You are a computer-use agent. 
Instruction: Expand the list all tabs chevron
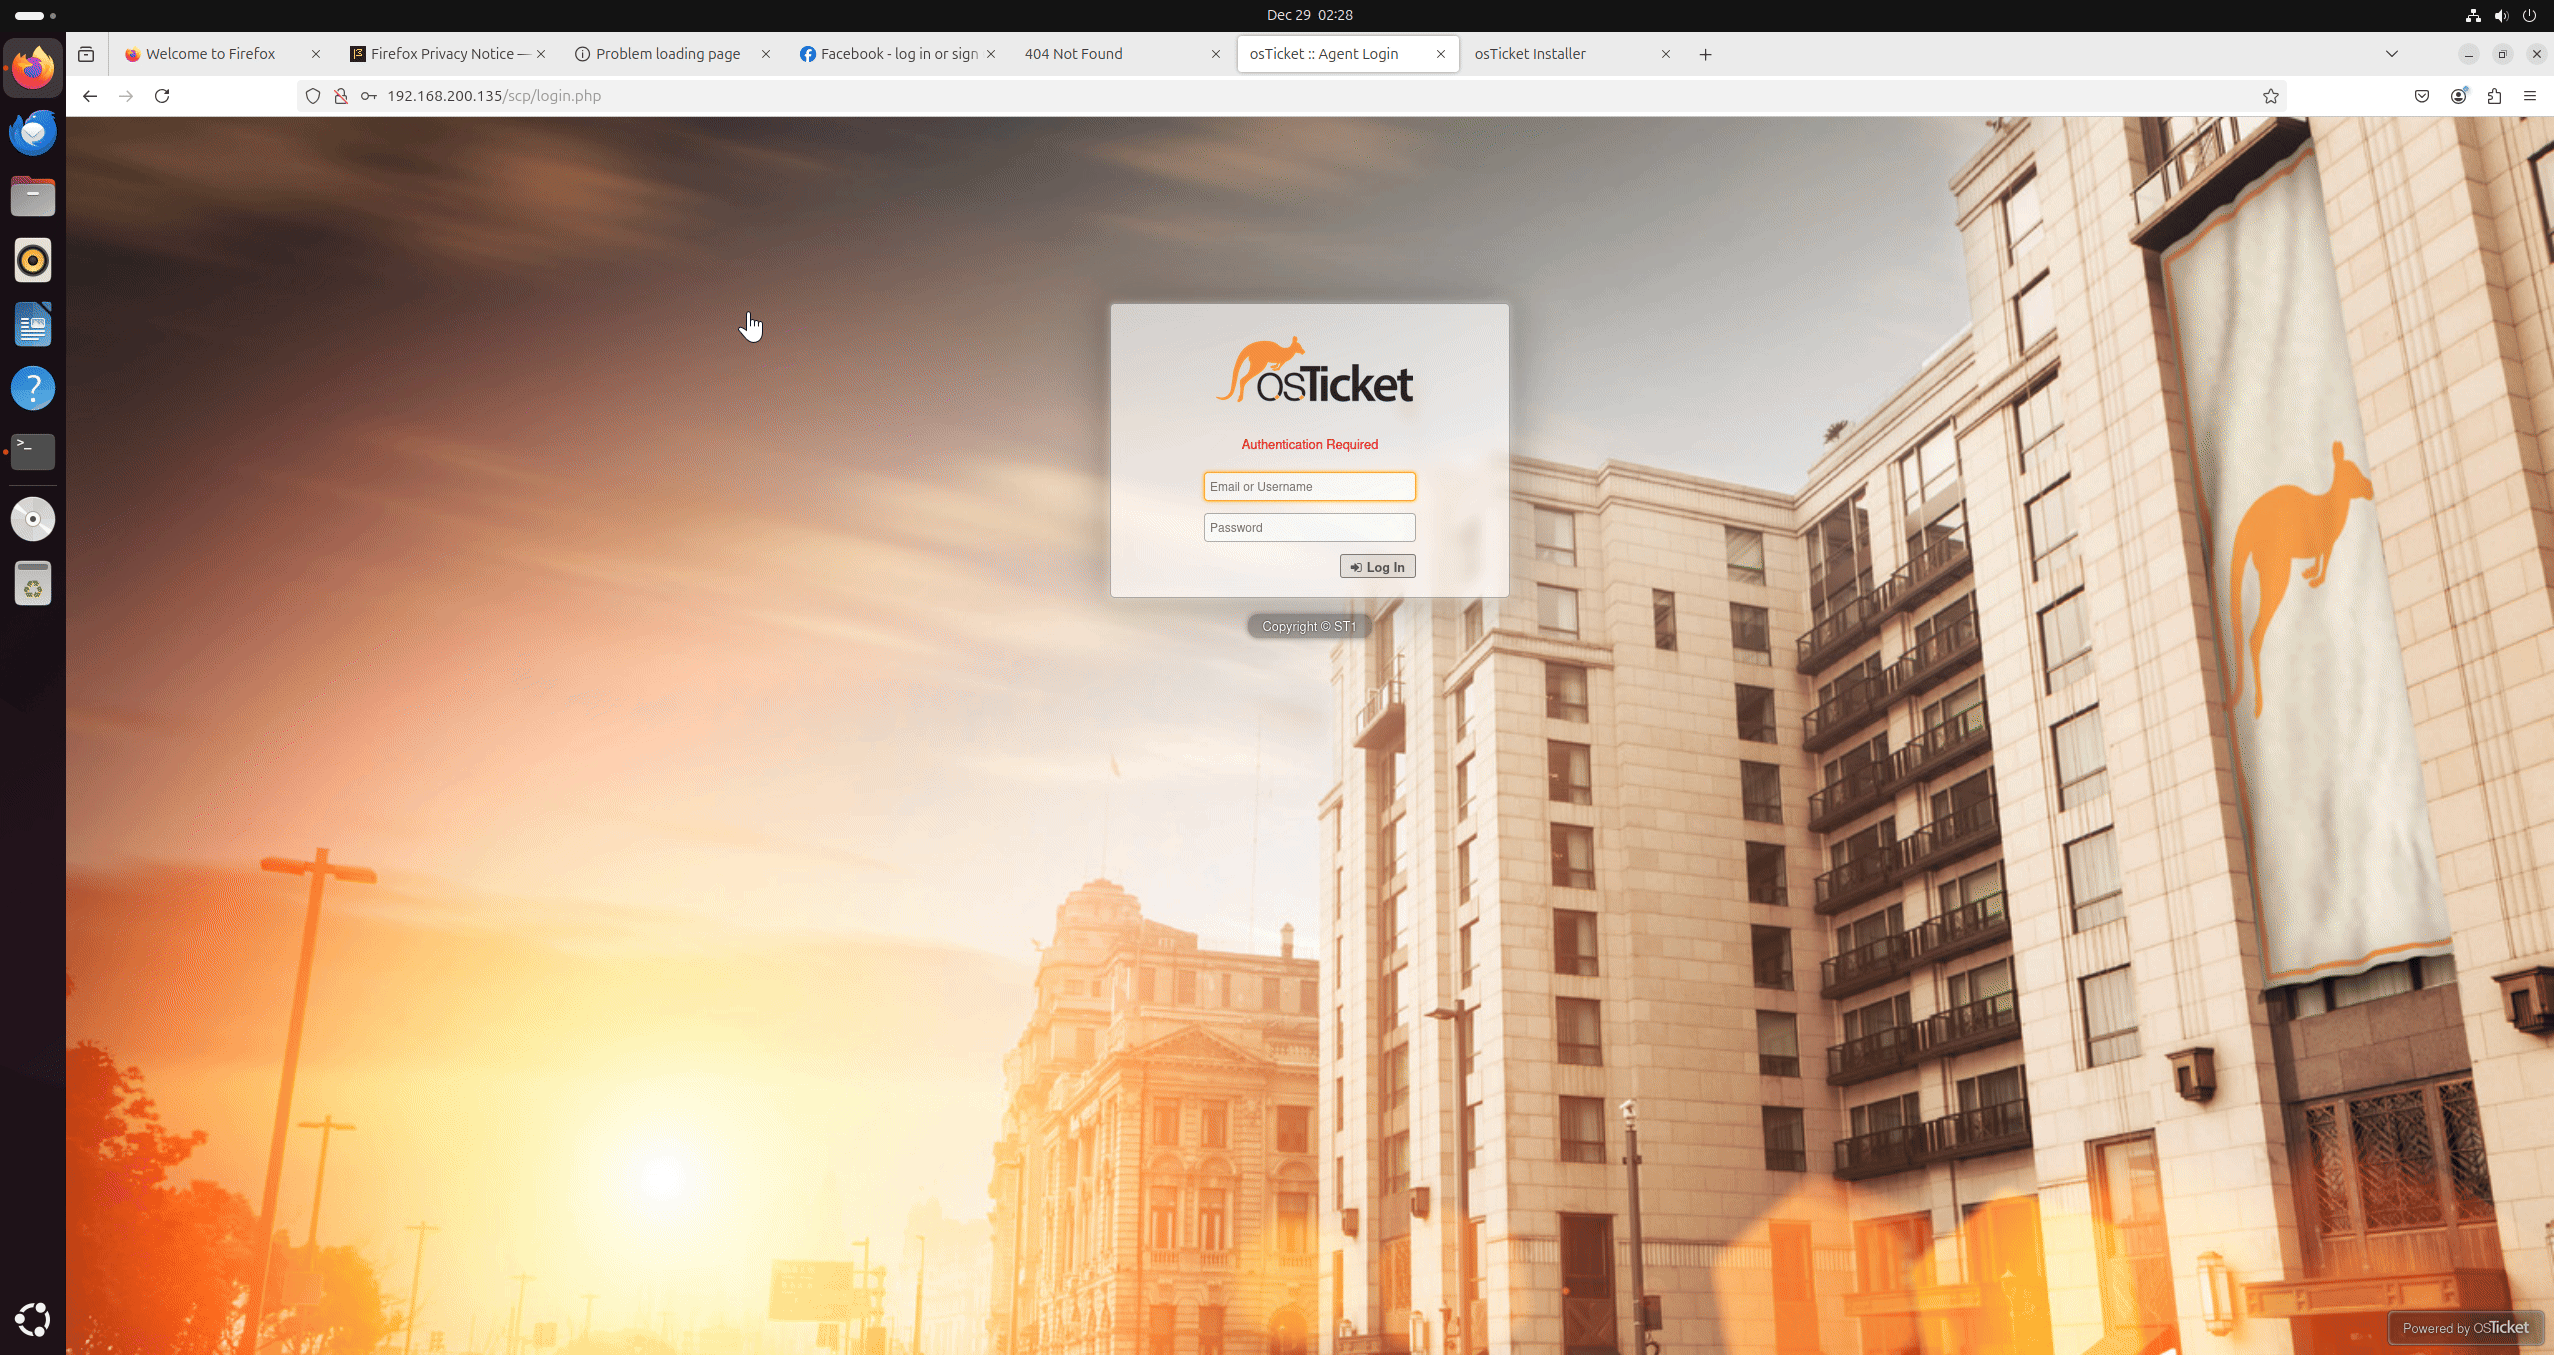tap(2392, 54)
